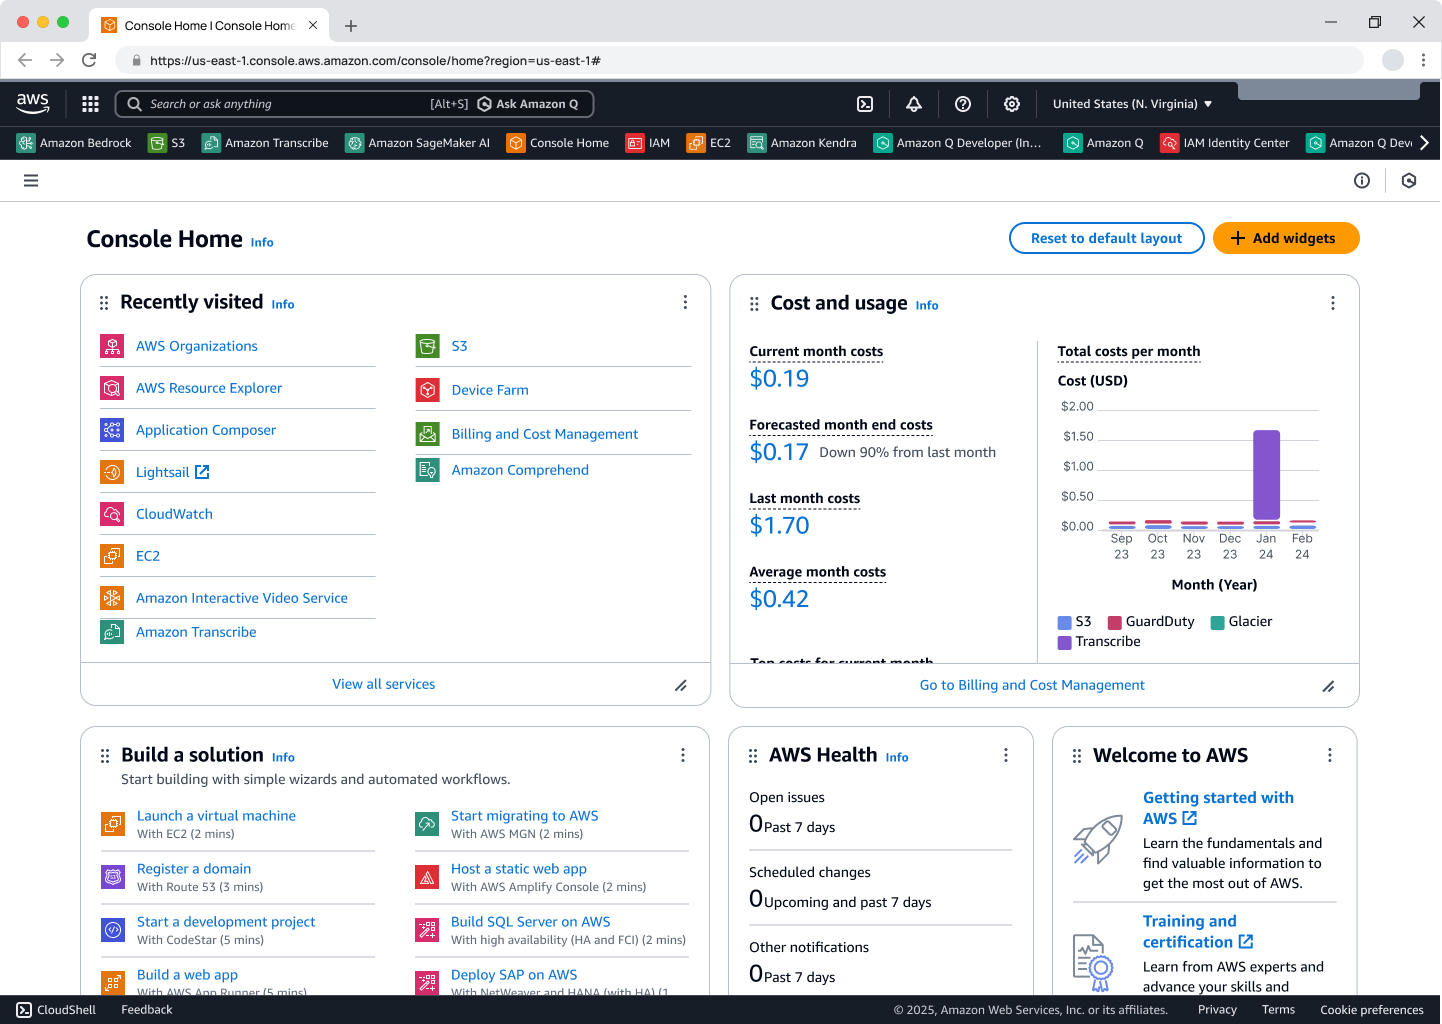Image resolution: width=1442 pixels, height=1024 pixels.
Task: Grab the Recently visited widget drag handle
Action: coord(104,303)
